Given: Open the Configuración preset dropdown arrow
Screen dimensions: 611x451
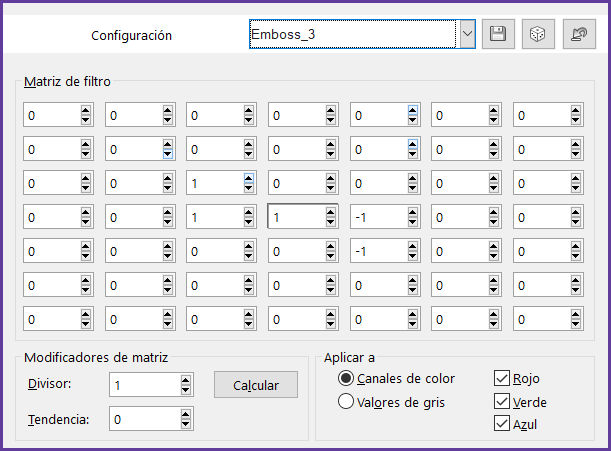Looking at the screenshot, I should [x=467, y=34].
